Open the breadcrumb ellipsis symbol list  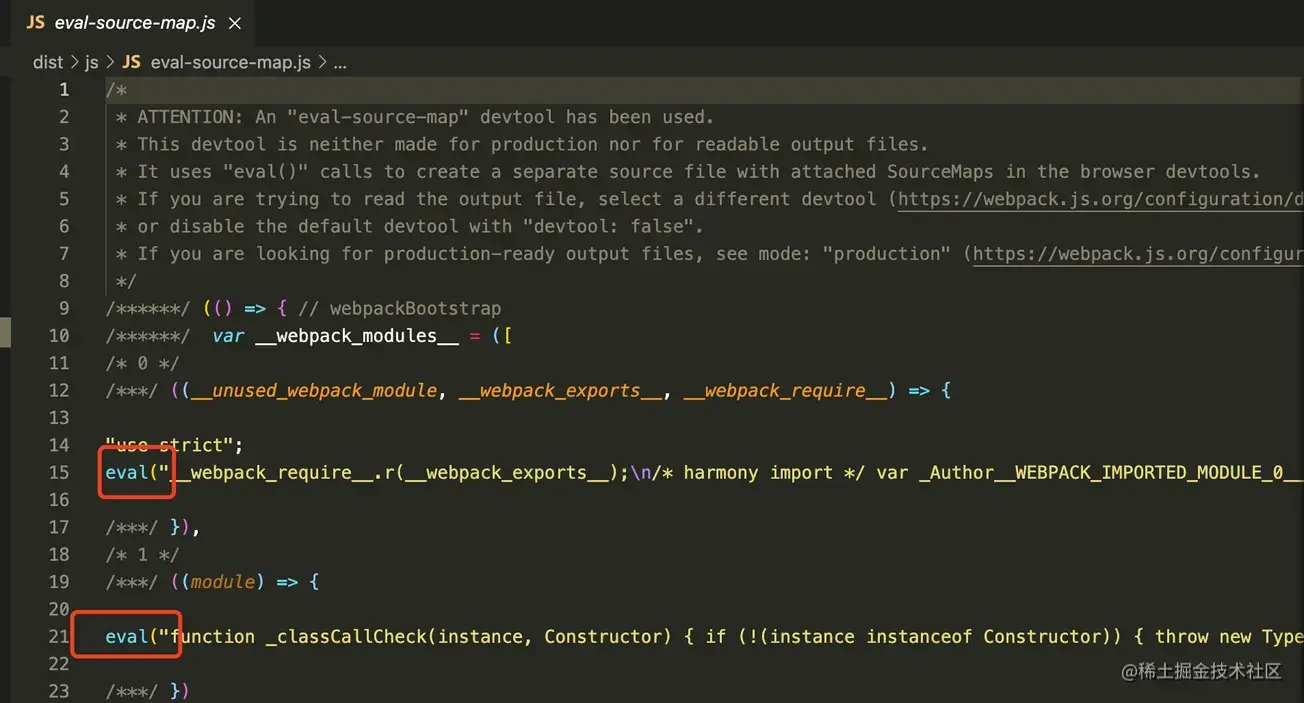(340, 62)
